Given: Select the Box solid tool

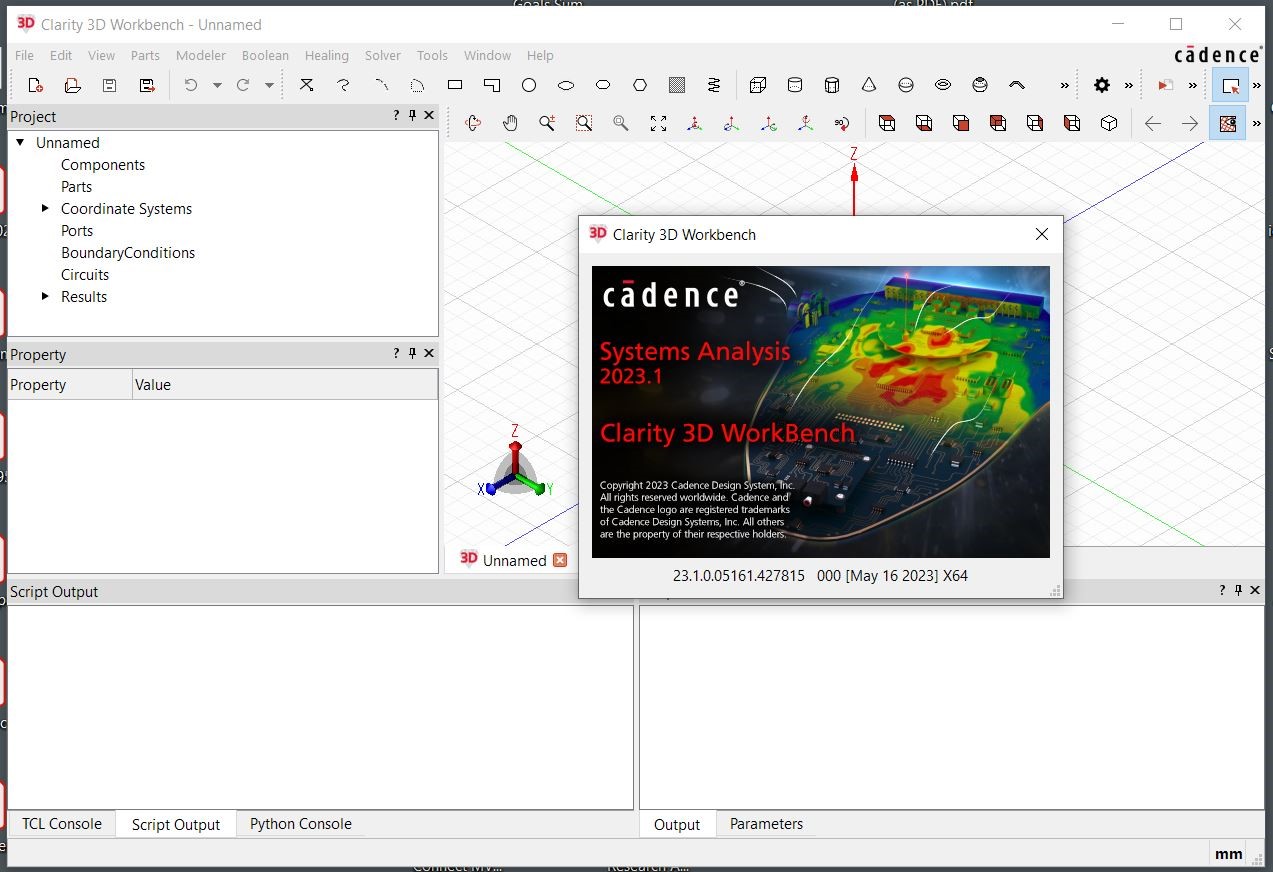Looking at the screenshot, I should pyautogui.click(x=758, y=86).
